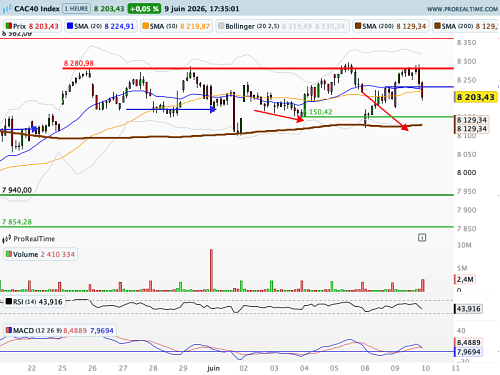Open the RSI (14) 43,916 legend
Screen dimensions: 500x375
(34, 302)
